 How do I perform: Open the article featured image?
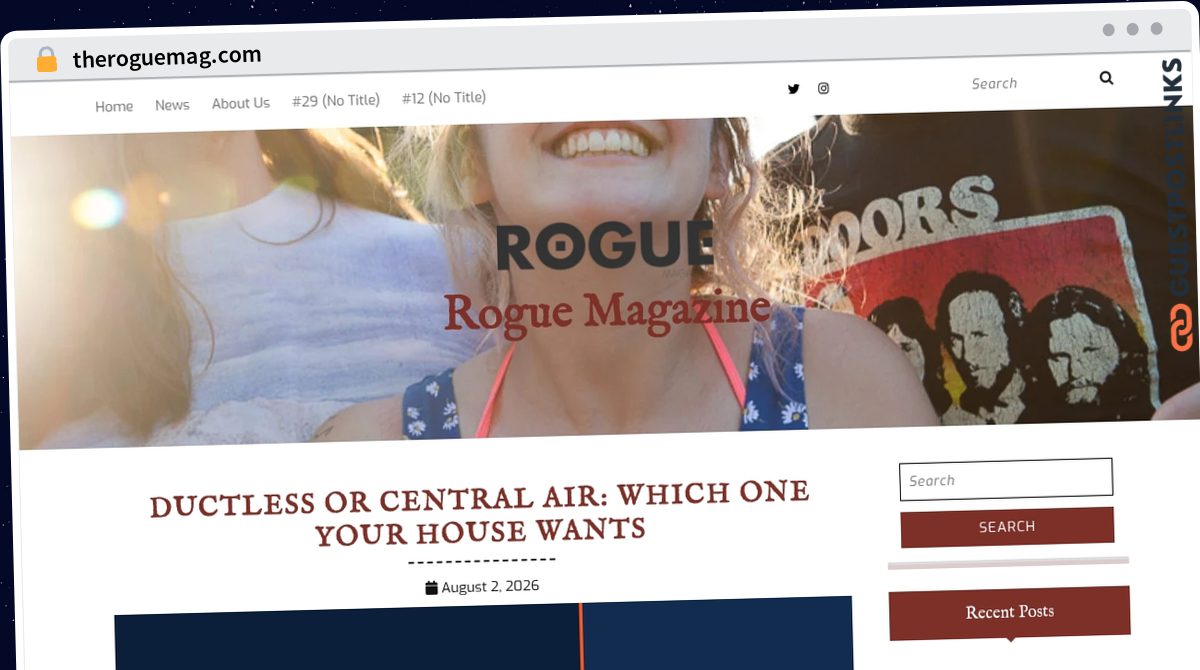coord(484,635)
